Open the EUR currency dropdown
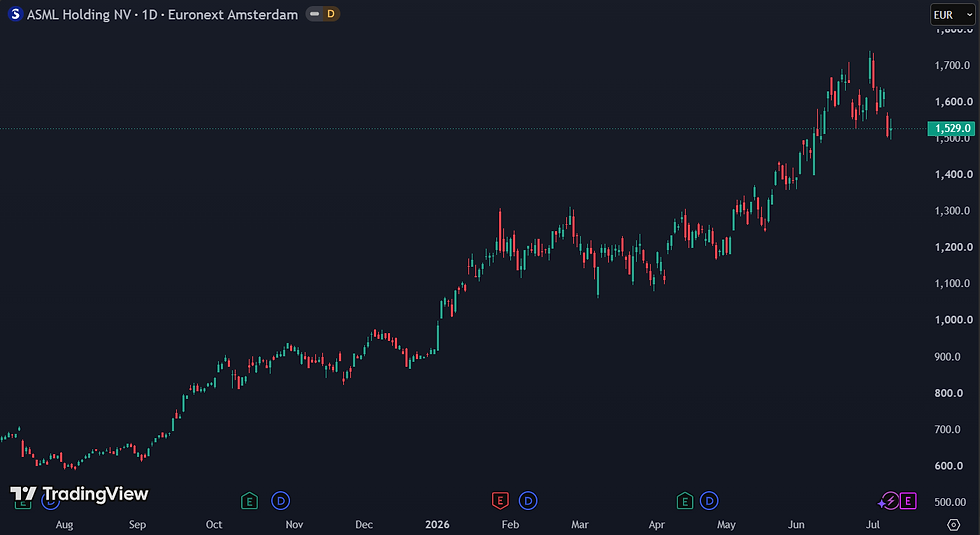Screen dimensions: 980x535 coord(952,14)
